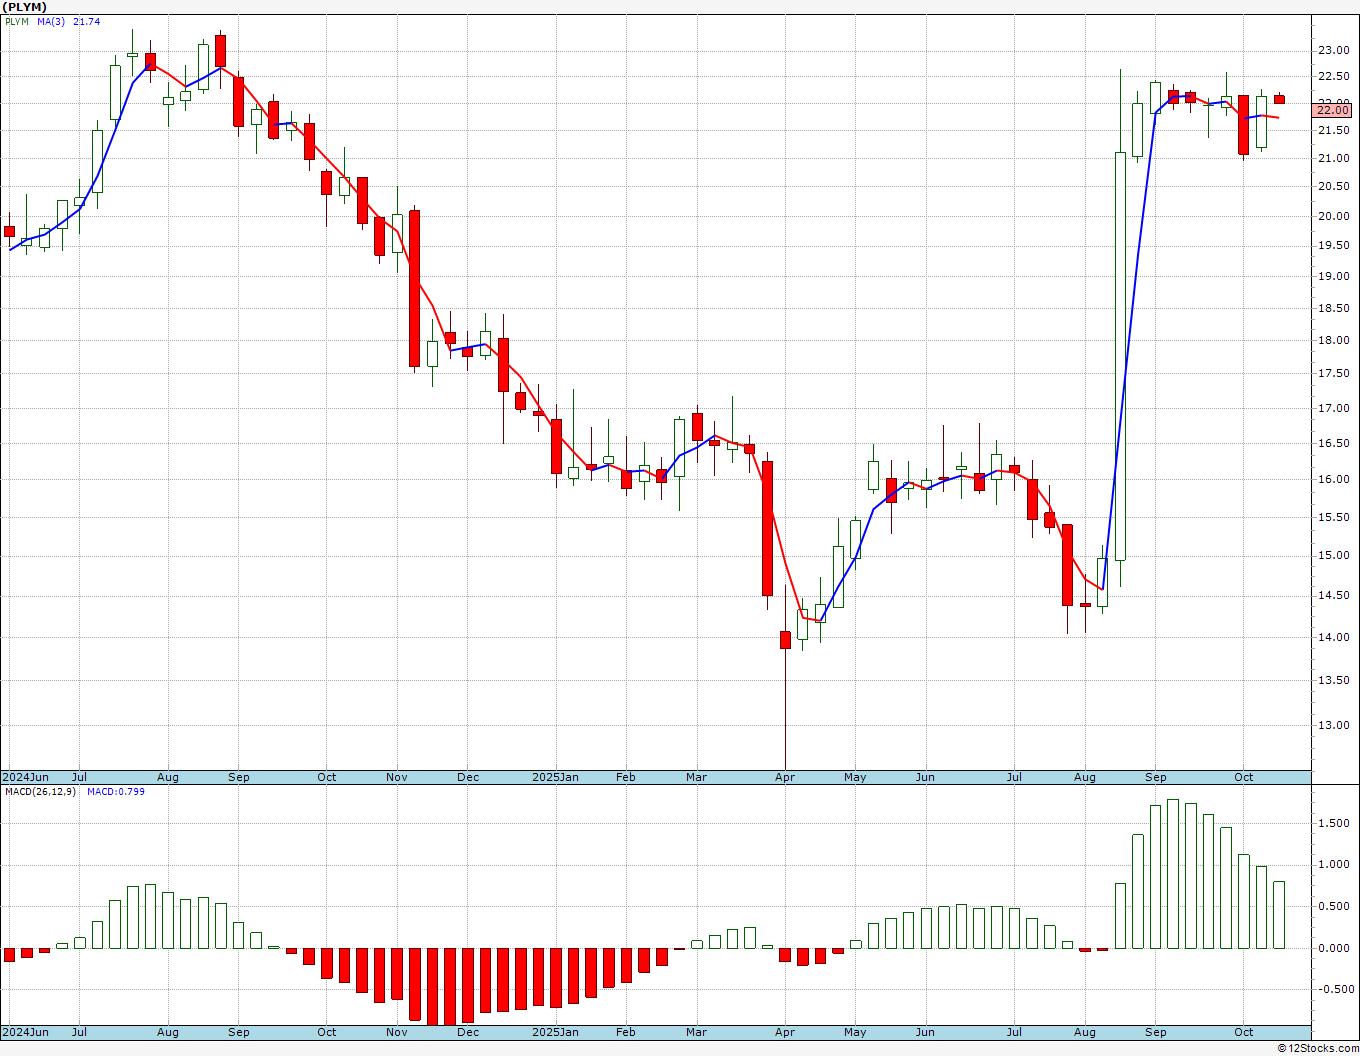Image resolution: width=1360 pixels, height=1056 pixels.
Task: Click the 19.00 price axis label
Action: 1333,277
